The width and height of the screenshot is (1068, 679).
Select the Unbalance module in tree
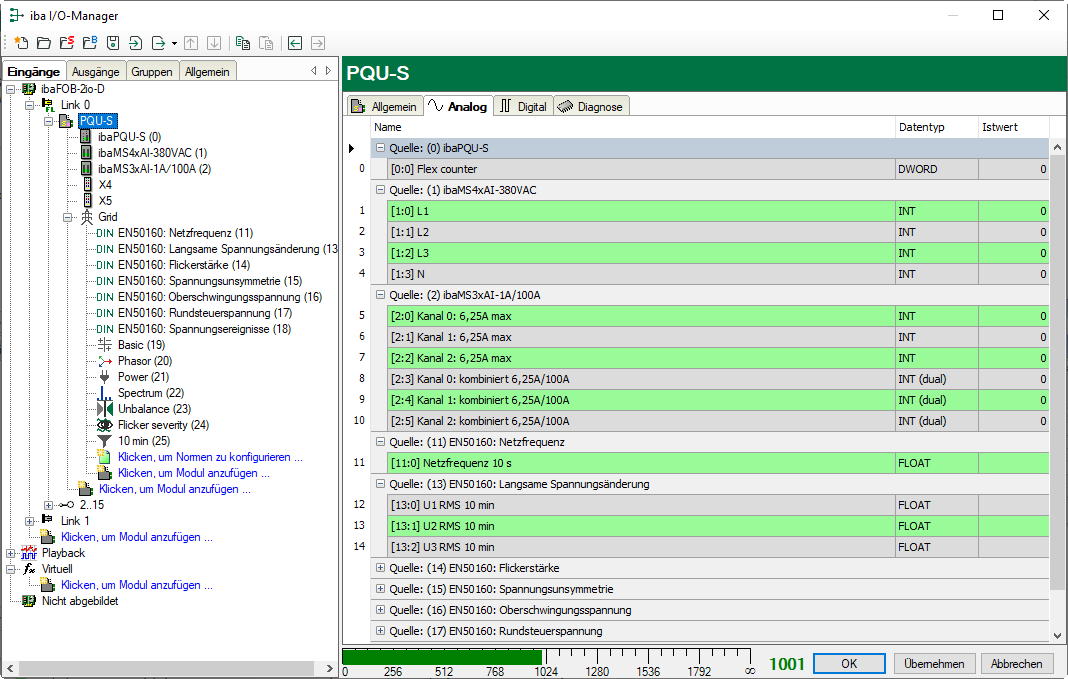[x=154, y=409]
